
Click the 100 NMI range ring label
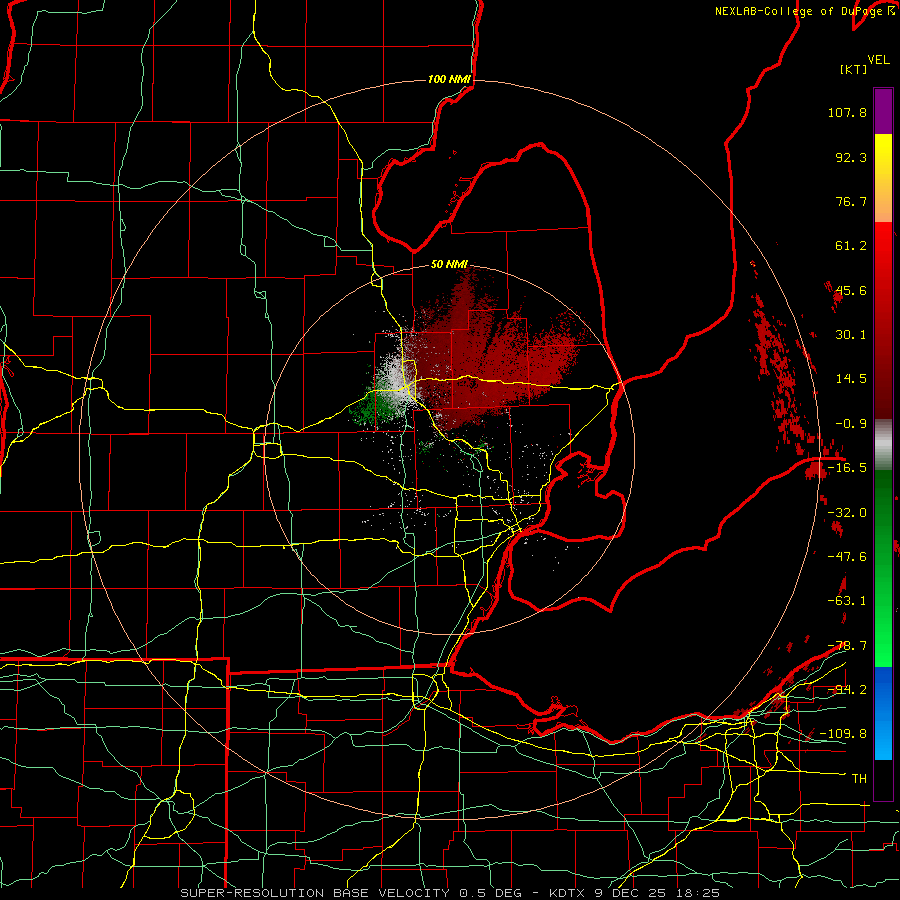[x=449, y=79]
